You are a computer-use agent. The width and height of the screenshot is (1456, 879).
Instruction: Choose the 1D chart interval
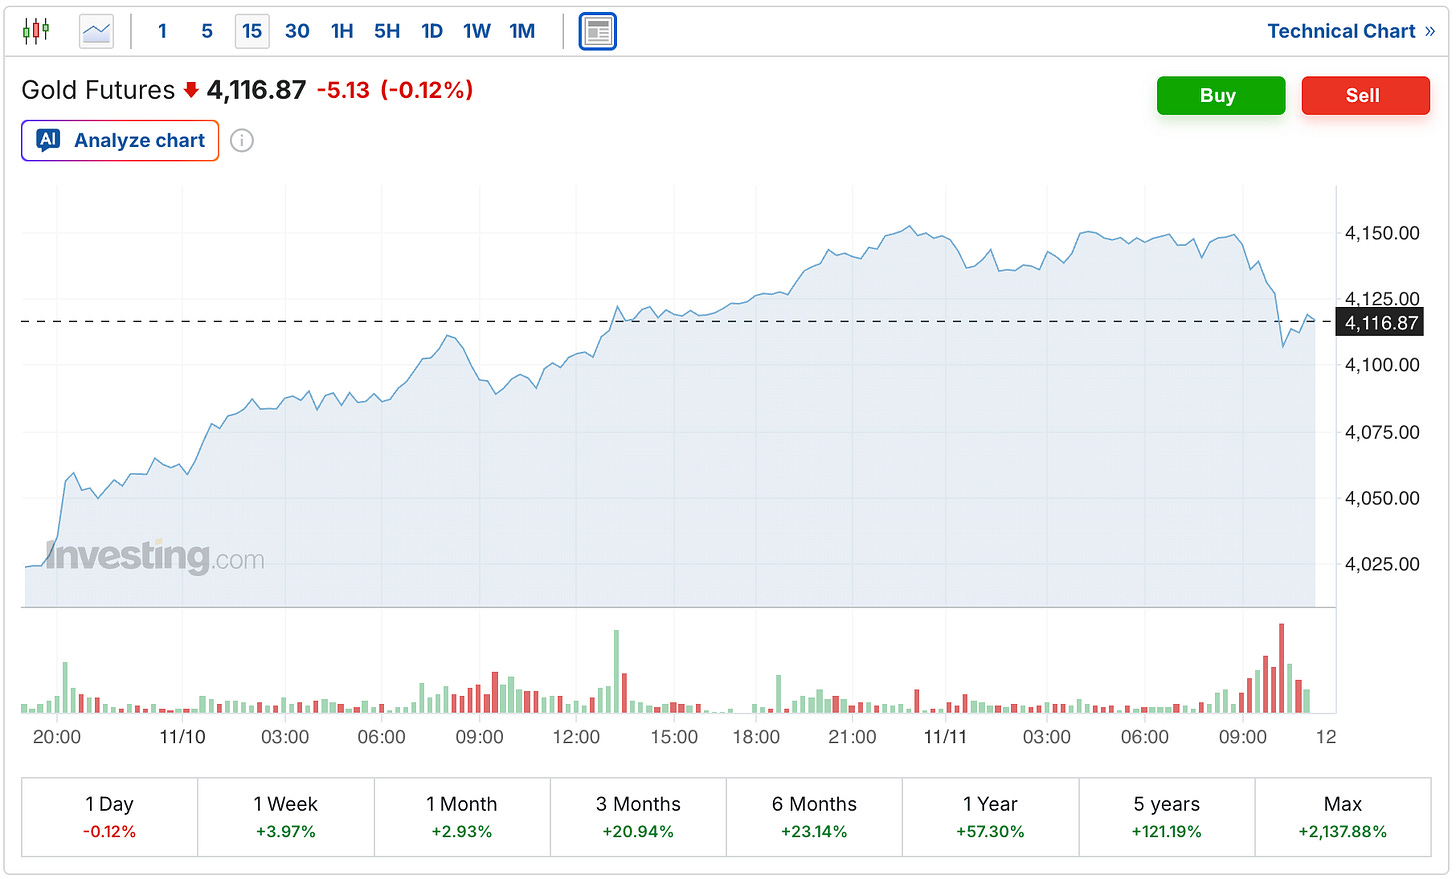coord(432,31)
